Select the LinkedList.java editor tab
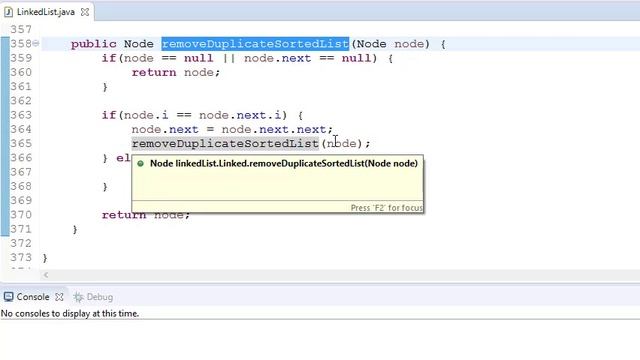 coord(46,12)
